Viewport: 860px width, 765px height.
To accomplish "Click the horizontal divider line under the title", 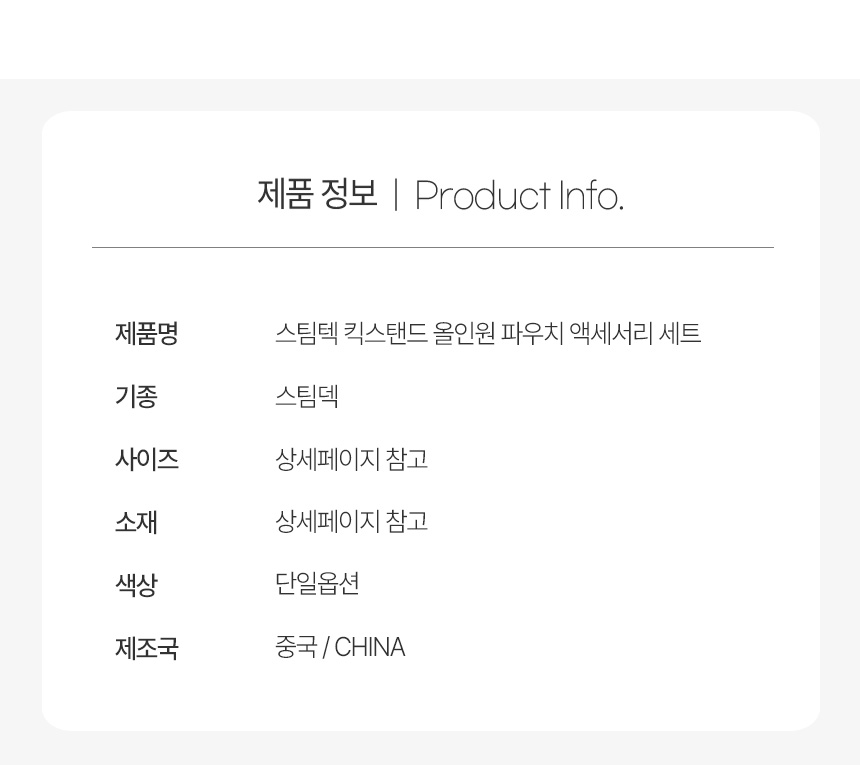I will click(x=433, y=247).
